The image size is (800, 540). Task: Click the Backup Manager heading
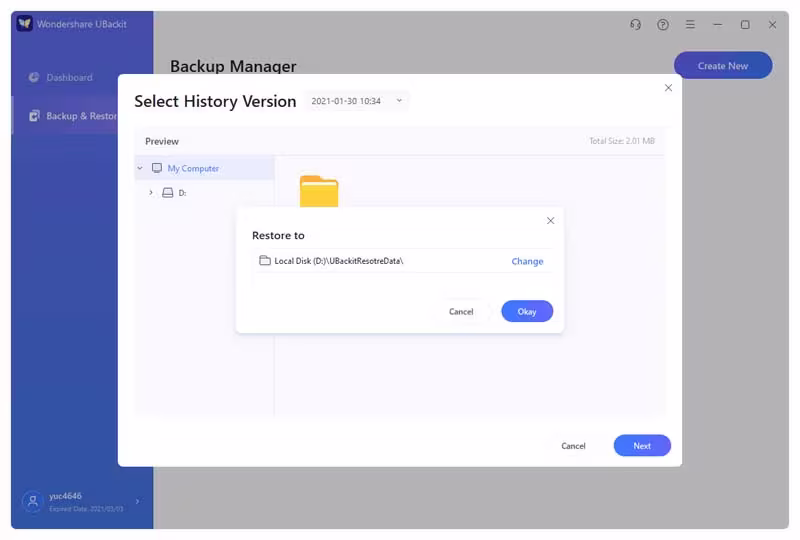coord(233,66)
